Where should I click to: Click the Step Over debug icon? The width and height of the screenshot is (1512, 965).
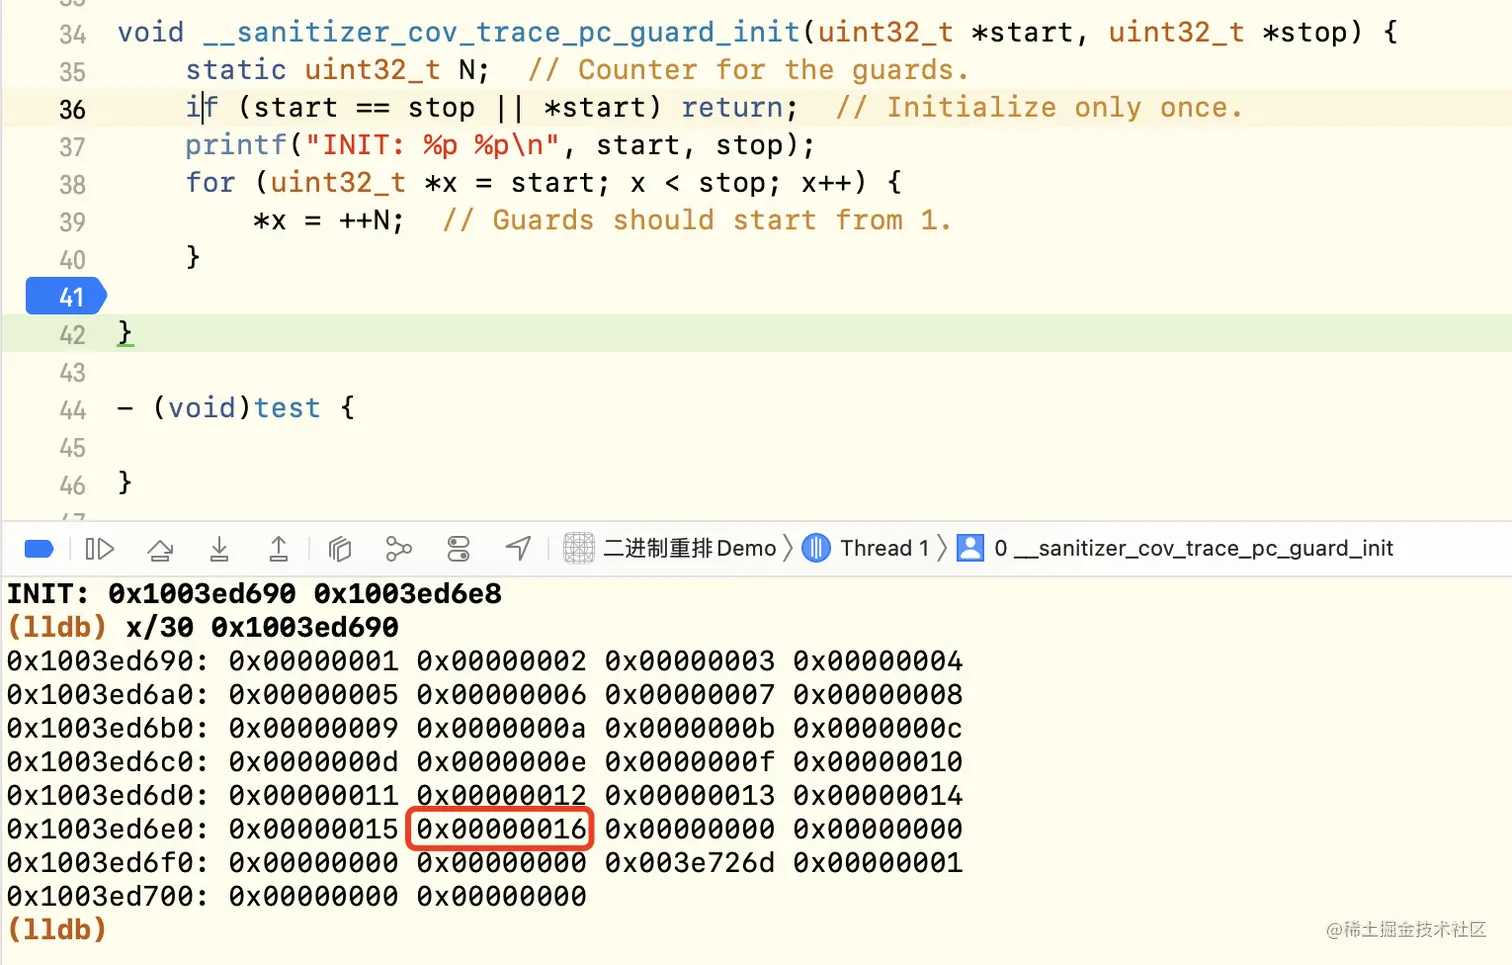point(160,548)
